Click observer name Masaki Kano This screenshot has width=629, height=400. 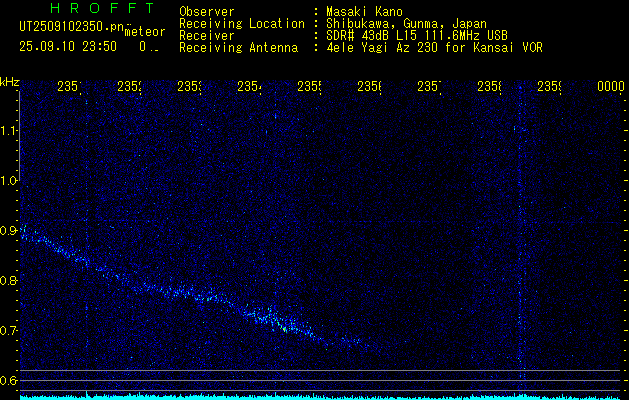(x=364, y=12)
